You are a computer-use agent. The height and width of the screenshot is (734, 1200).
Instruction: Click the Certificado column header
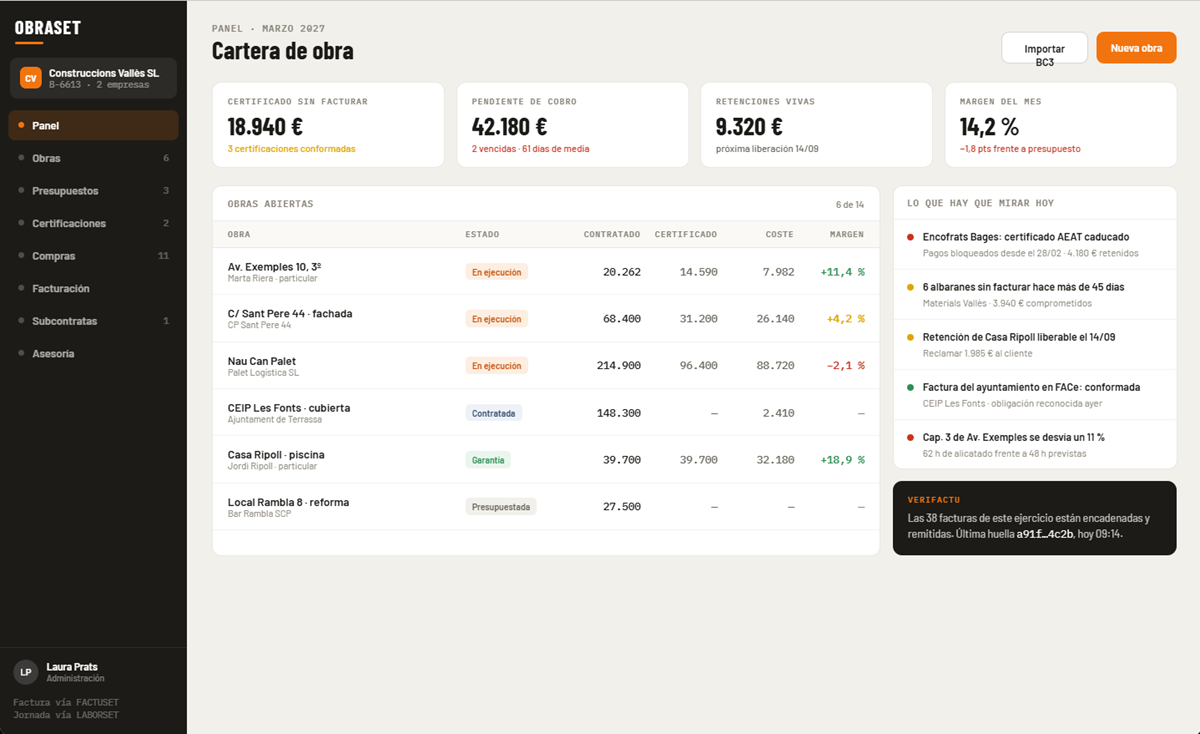[x=686, y=235]
